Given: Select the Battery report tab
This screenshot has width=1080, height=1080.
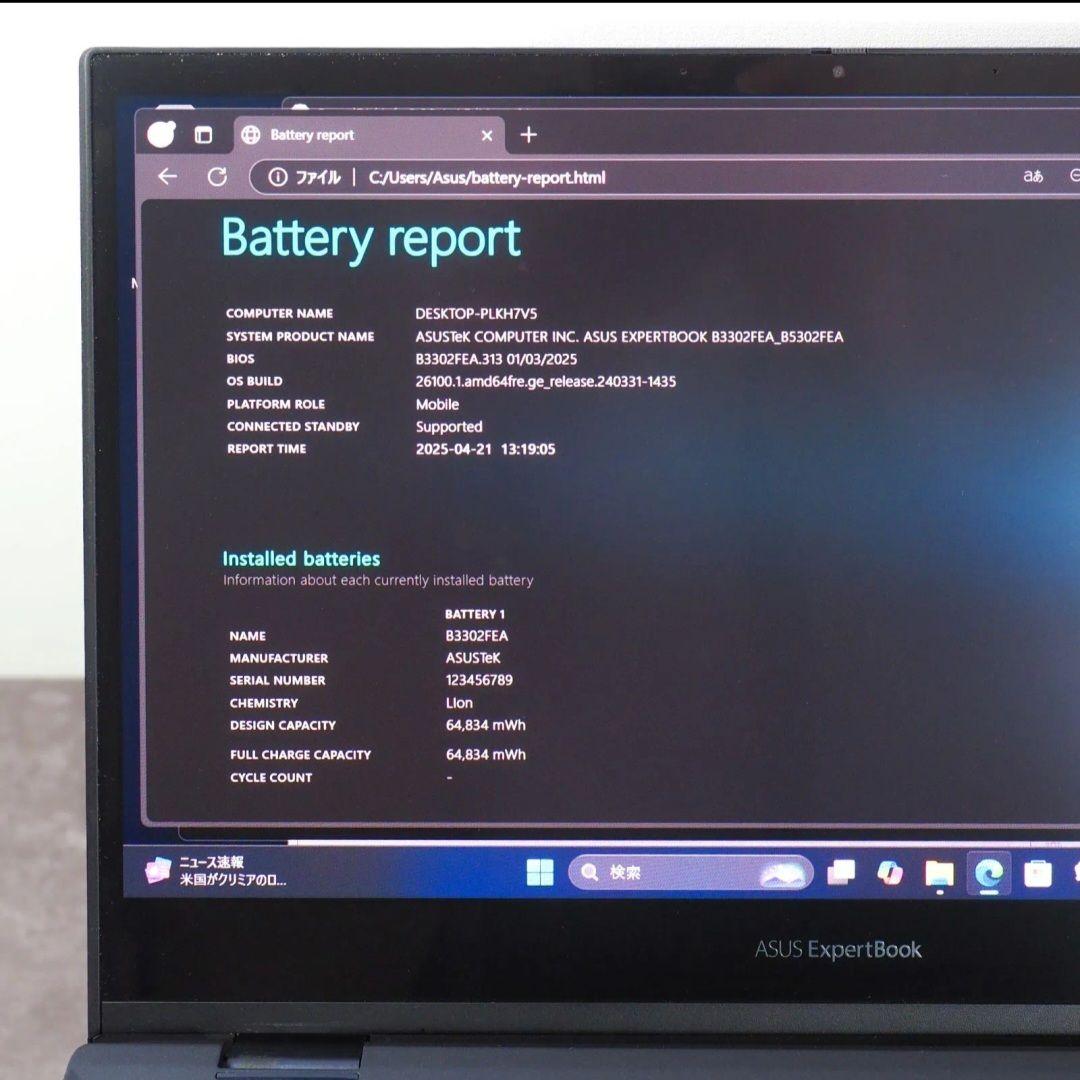Looking at the screenshot, I should pos(368,135).
